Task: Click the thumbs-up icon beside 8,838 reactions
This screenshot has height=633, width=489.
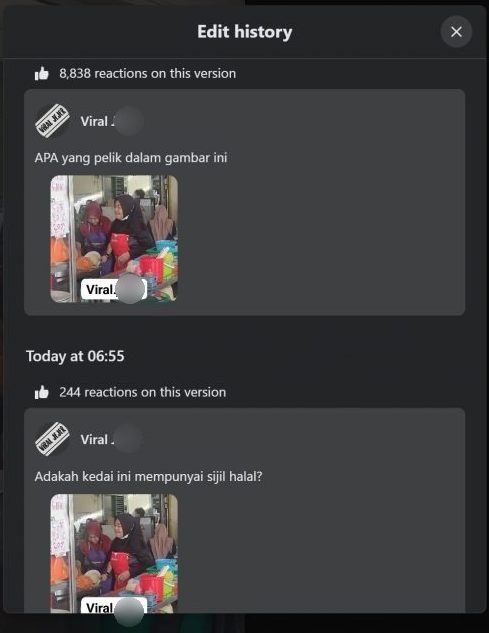Action: [x=42, y=73]
